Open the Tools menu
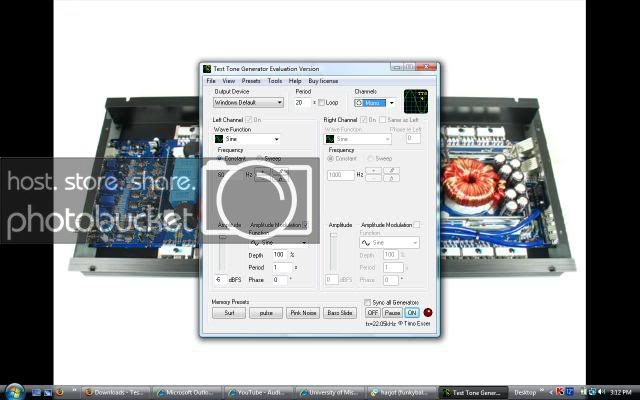Image resolution: width=640 pixels, height=400 pixels. coord(275,81)
